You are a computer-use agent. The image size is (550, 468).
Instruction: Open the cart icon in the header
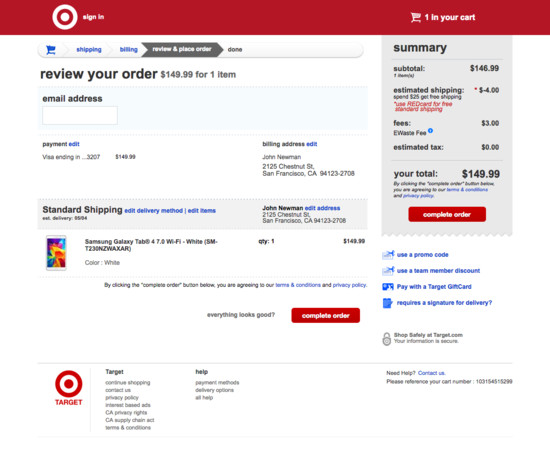click(416, 17)
